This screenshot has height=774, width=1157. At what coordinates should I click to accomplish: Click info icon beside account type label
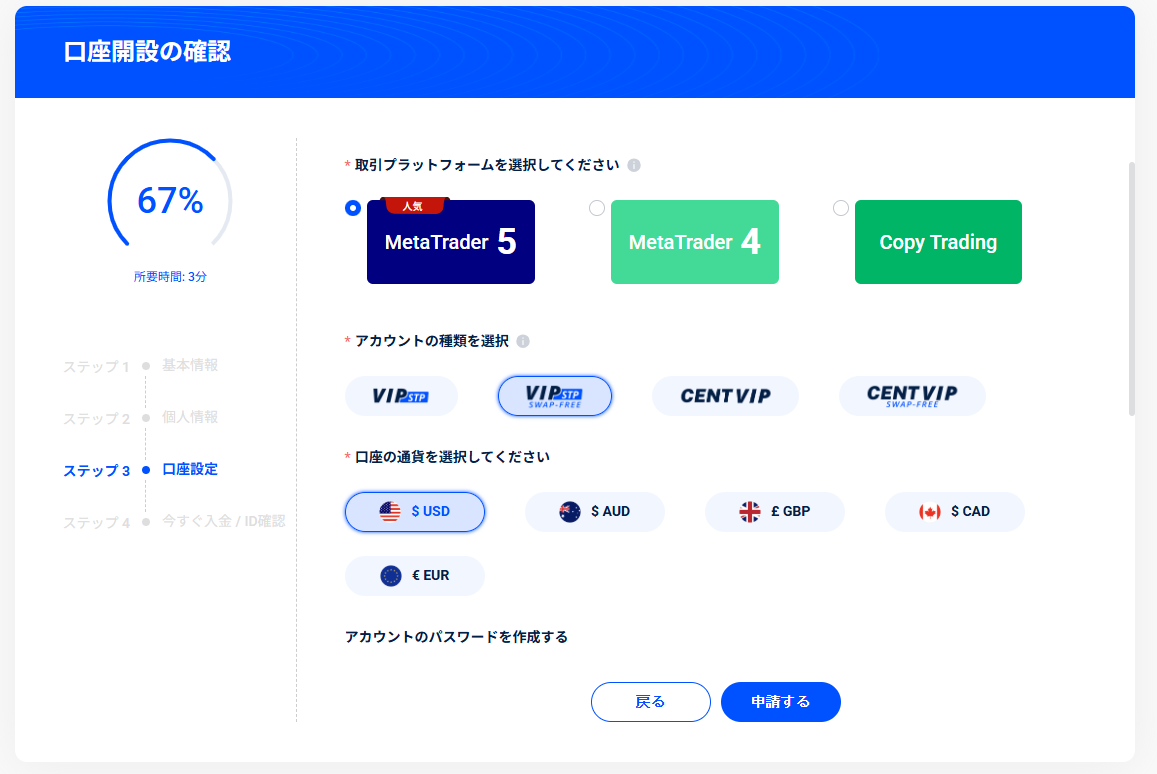click(523, 341)
